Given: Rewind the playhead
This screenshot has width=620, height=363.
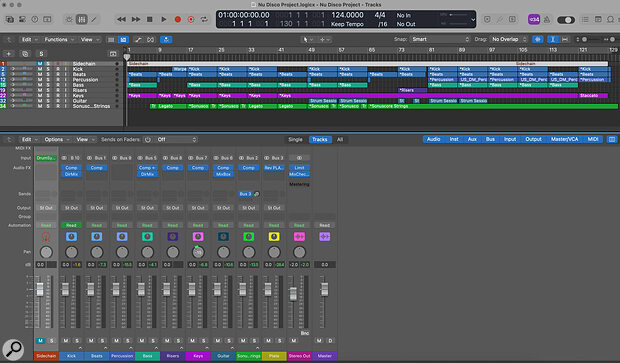Looking at the screenshot, I should click(121, 19).
